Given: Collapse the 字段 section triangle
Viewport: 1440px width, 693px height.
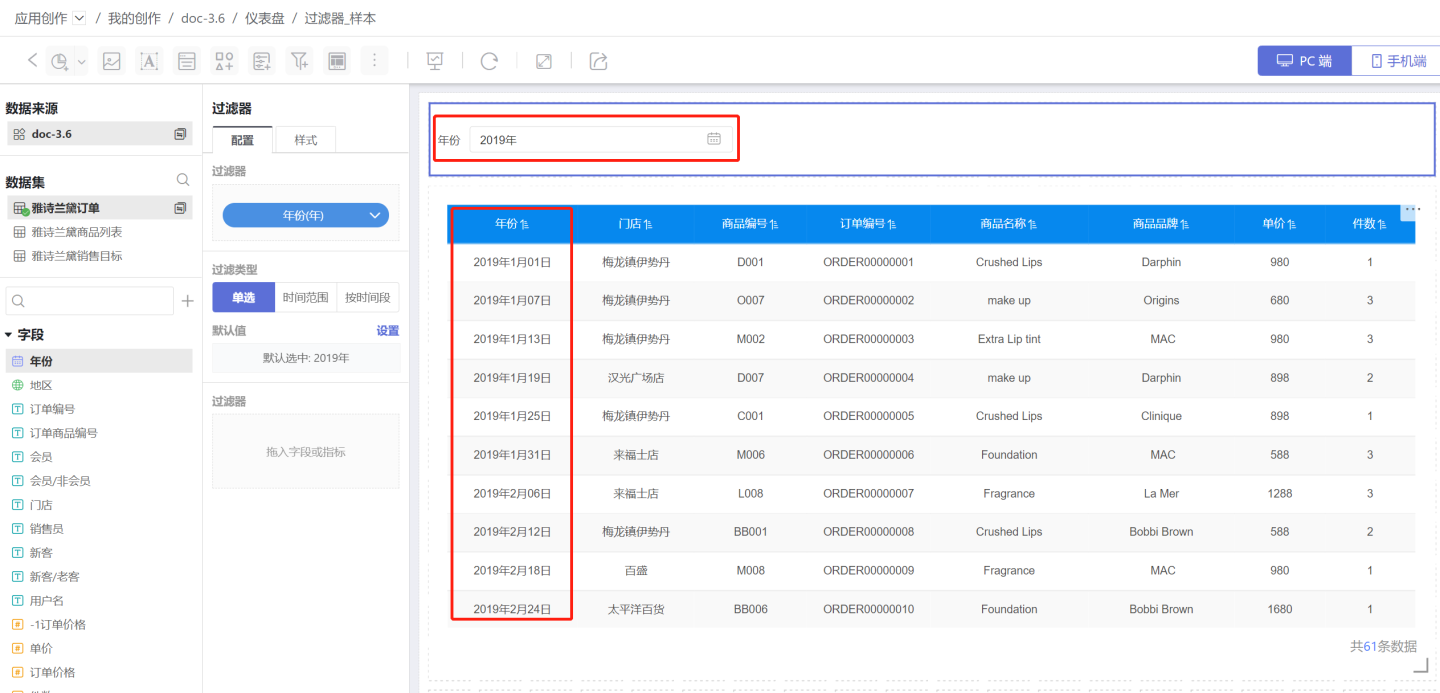Looking at the screenshot, I should [9, 335].
